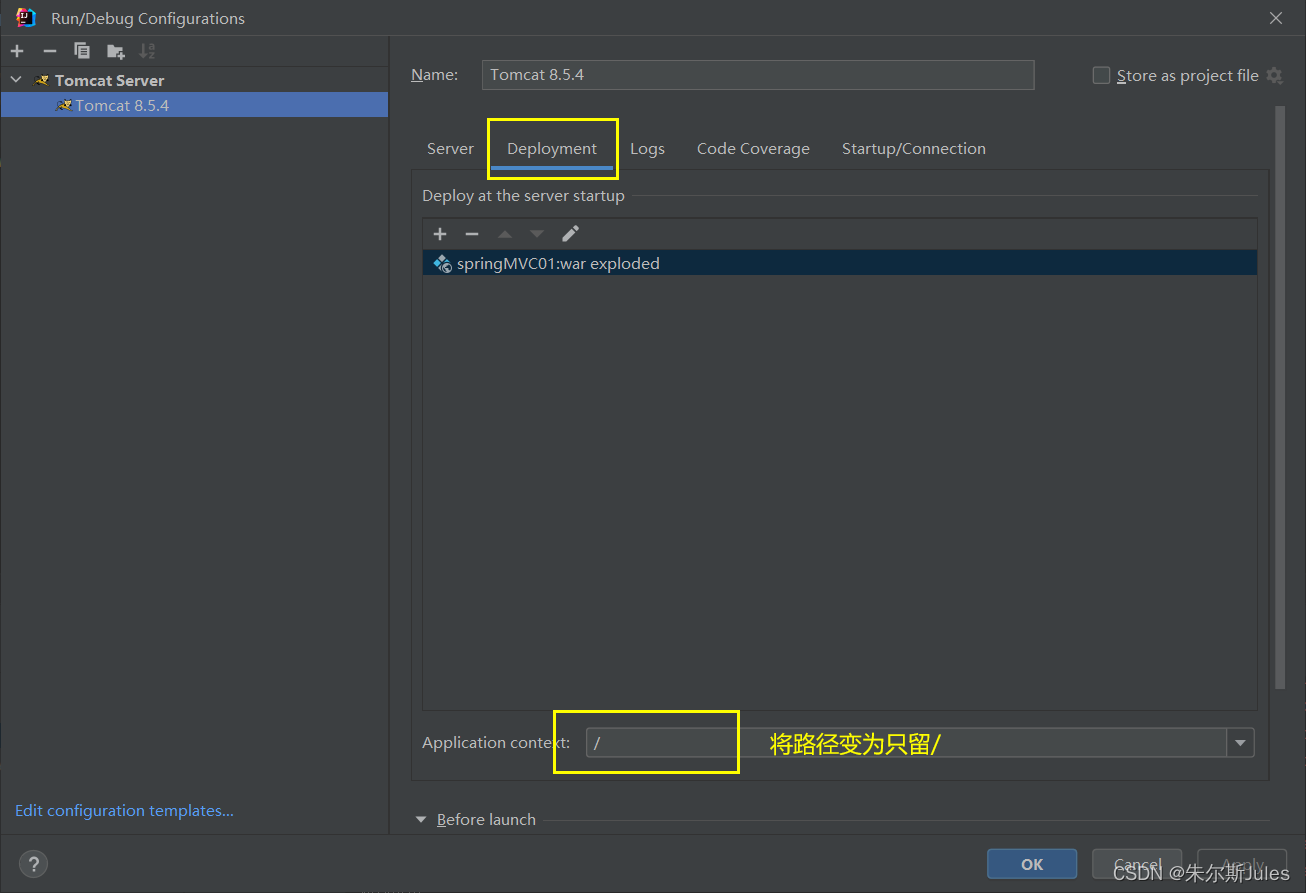Screen dimensions: 1306x893
Task: Move deployment artifact up arrow
Action: (505, 234)
